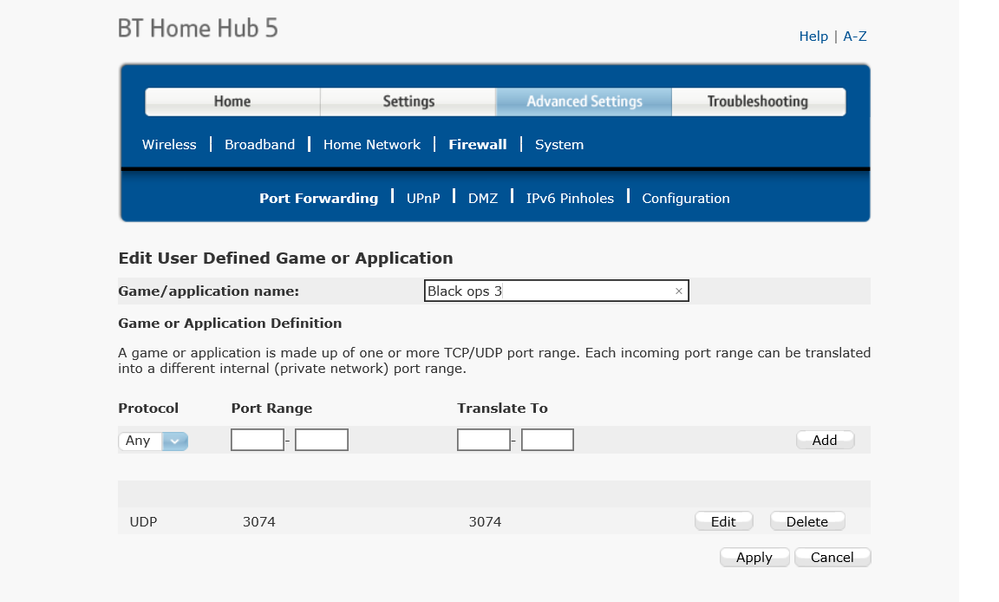Click the Add button
The image size is (999, 602).
(825, 440)
